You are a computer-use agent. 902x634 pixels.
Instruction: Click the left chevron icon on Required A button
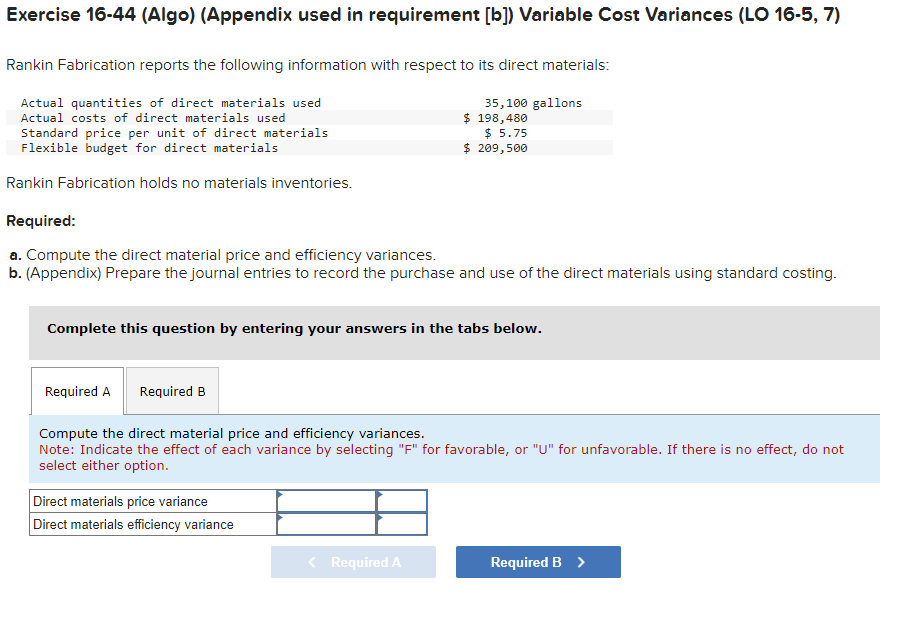coord(311,562)
